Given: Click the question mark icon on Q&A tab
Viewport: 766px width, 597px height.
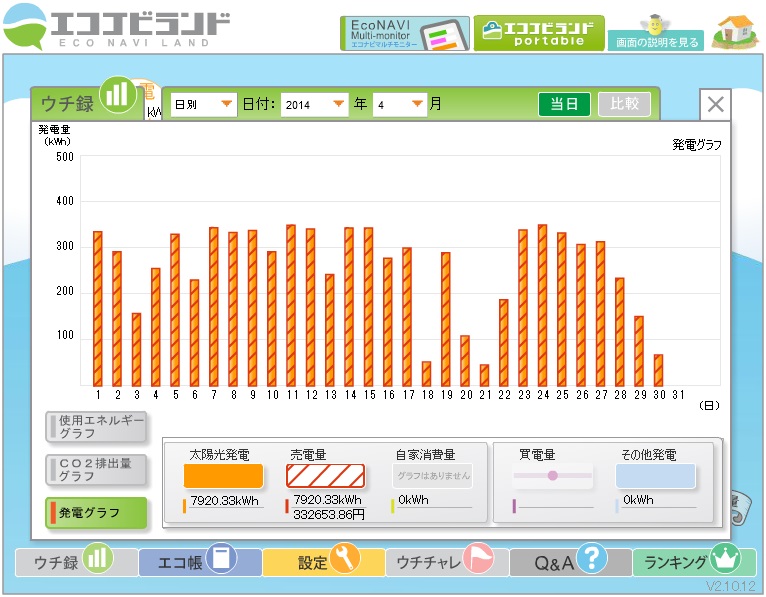Looking at the screenshot, I should pyautogui.click(x=592, y=558).
